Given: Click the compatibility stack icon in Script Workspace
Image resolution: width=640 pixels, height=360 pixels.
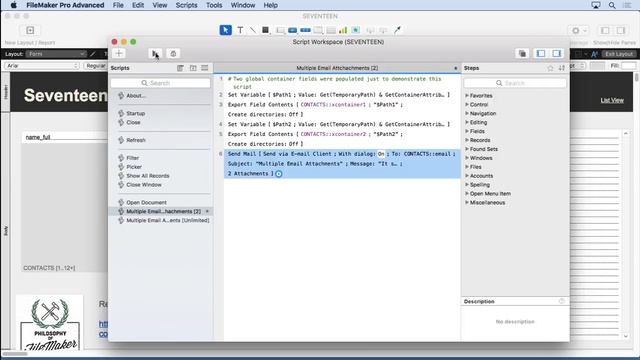Looking at the screenshot, I should coord(522,53).
